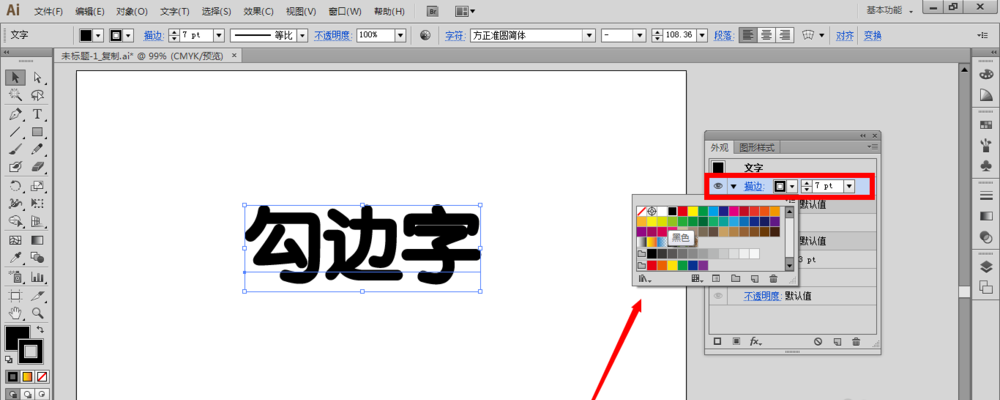The image size is (1000, 400).
Task: Collapse the 描边 row disclosure triangle
Action: [733, 186]
